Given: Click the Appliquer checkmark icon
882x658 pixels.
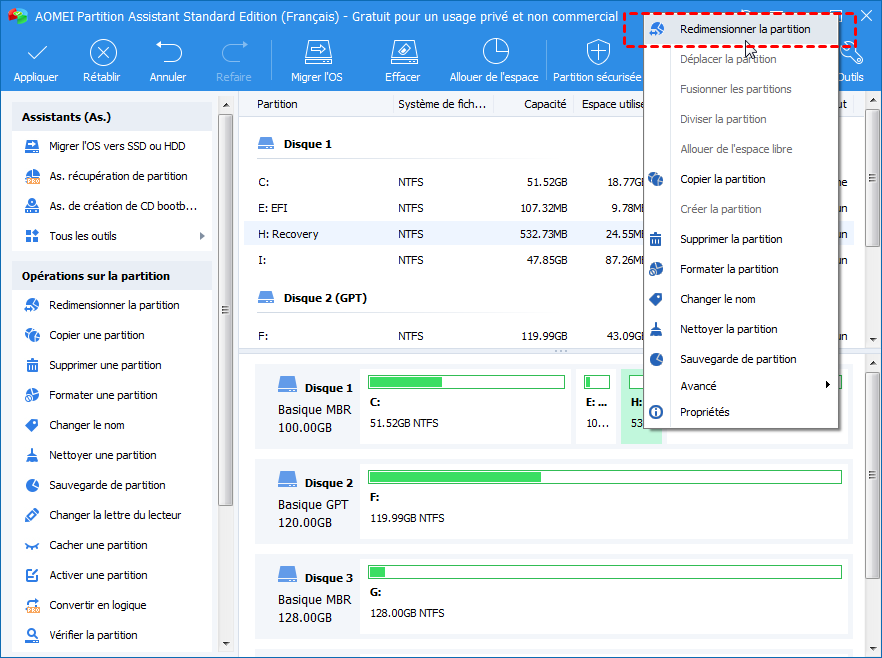Looking at the screenshot, I should pyautogui.click(x=36, y=53).
